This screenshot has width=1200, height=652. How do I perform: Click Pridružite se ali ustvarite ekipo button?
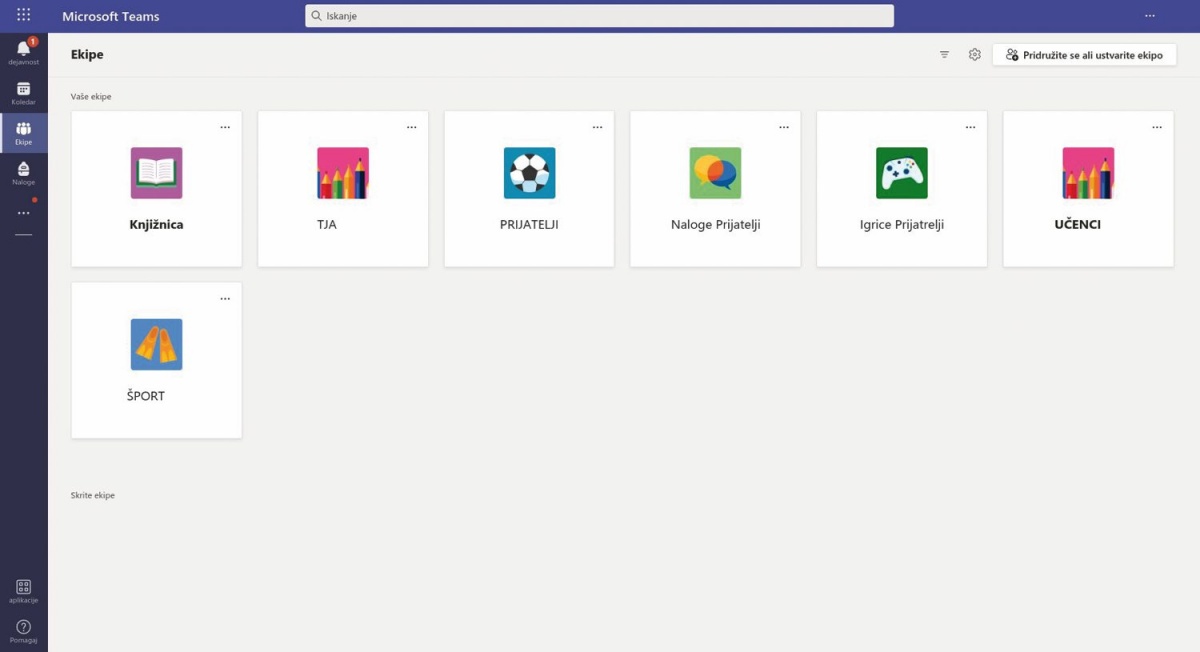(1084, 55)
